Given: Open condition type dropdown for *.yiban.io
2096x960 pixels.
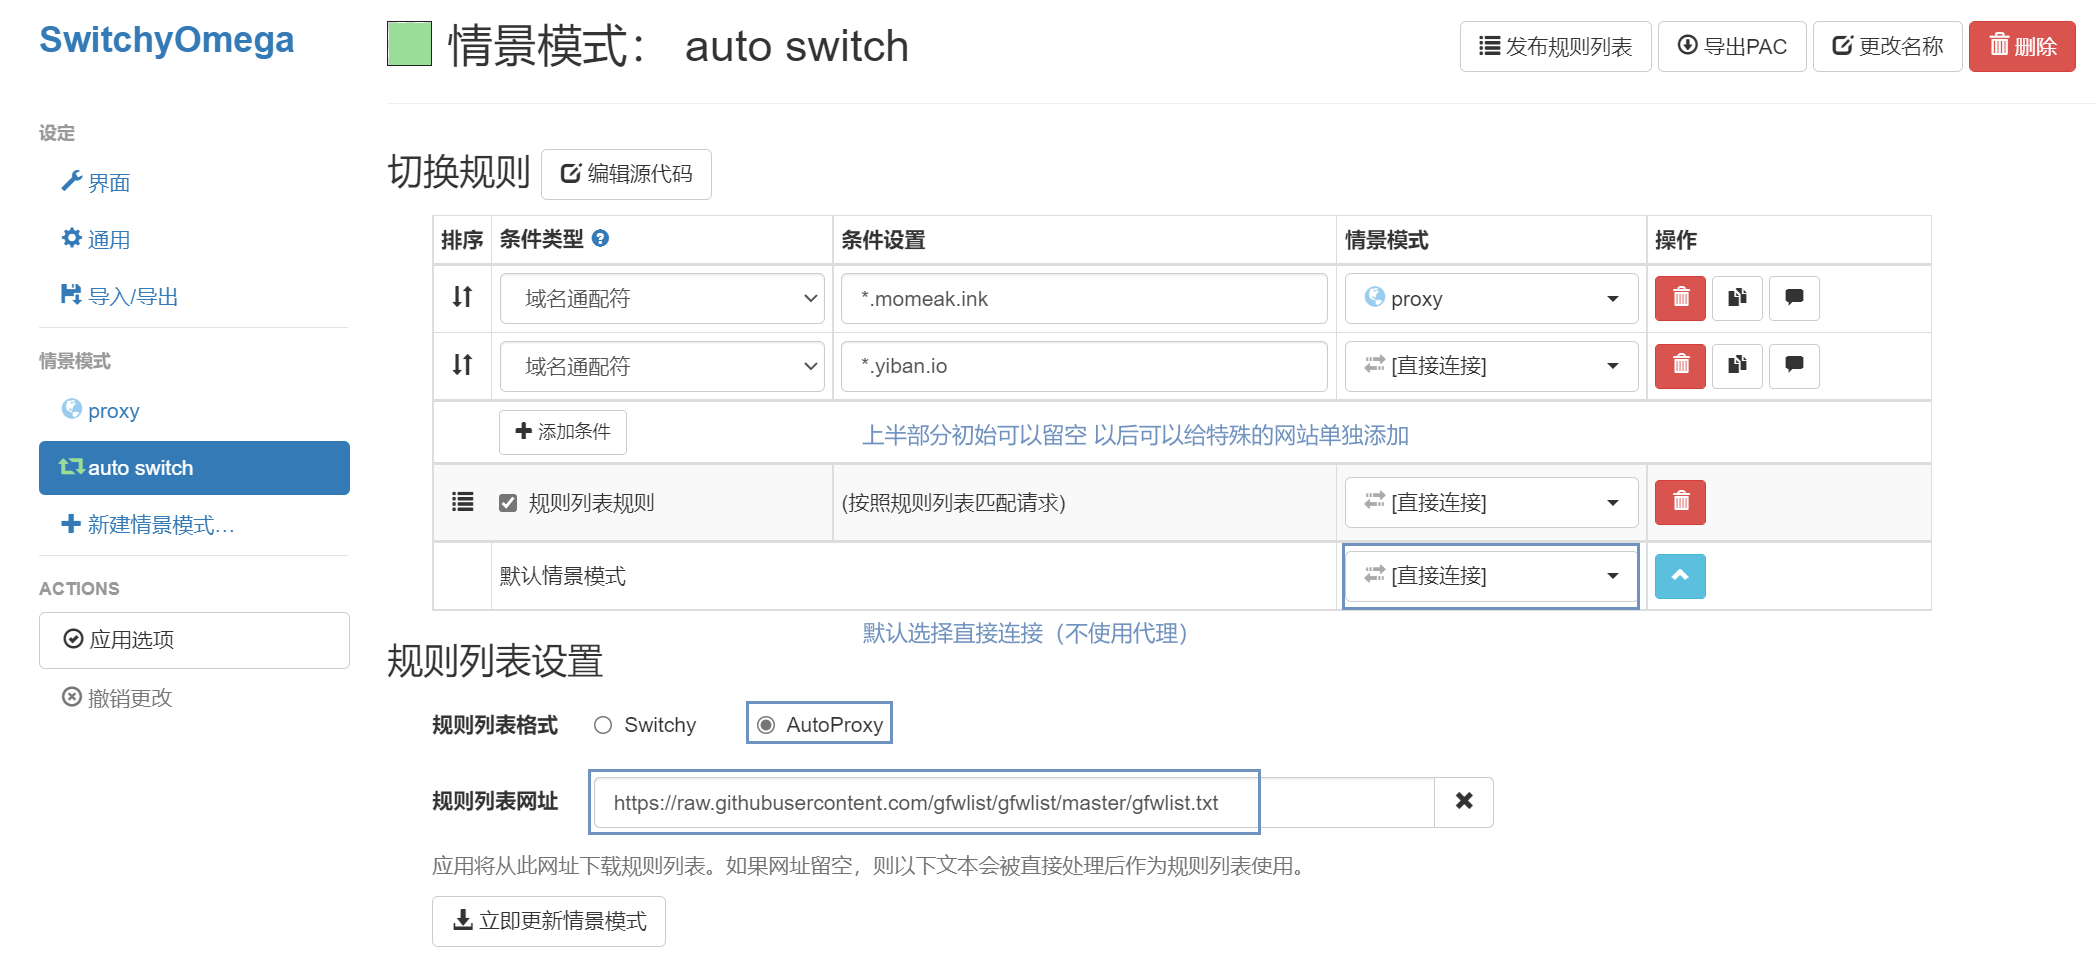Looking at the screenshot, I should 662,366.
